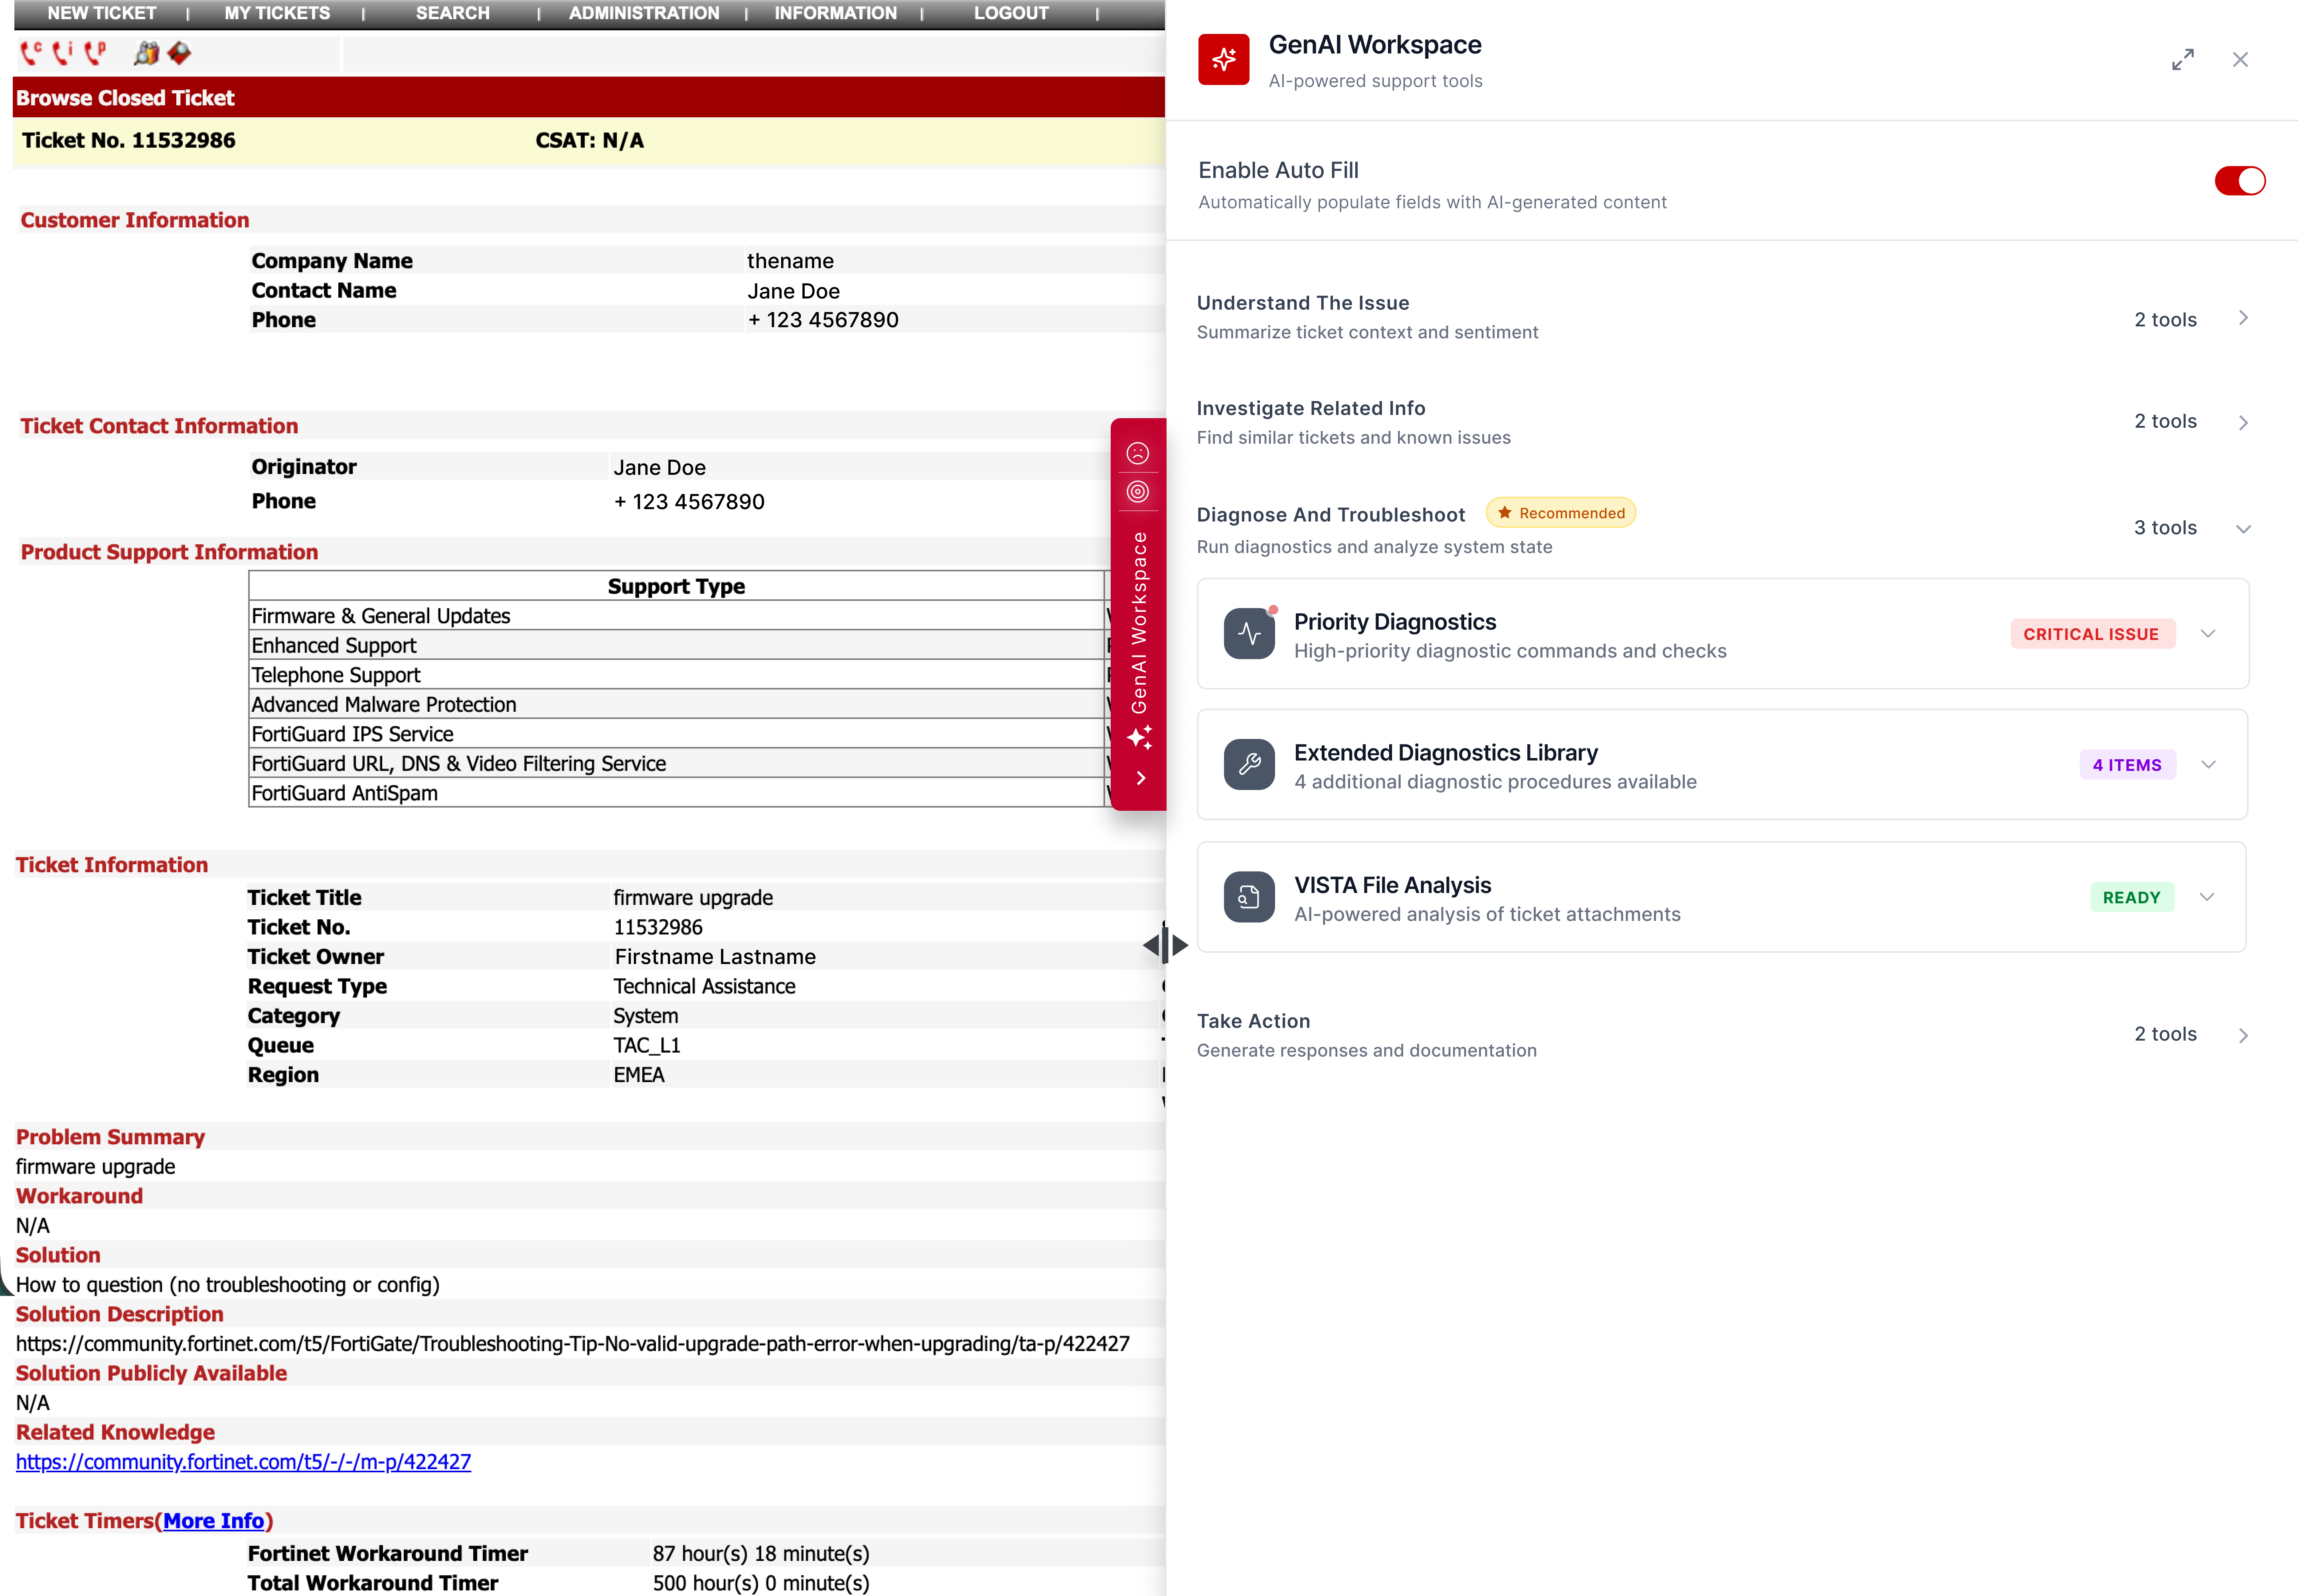
Task: Click the LOGOUT menu item
Action: point(1011,13)
